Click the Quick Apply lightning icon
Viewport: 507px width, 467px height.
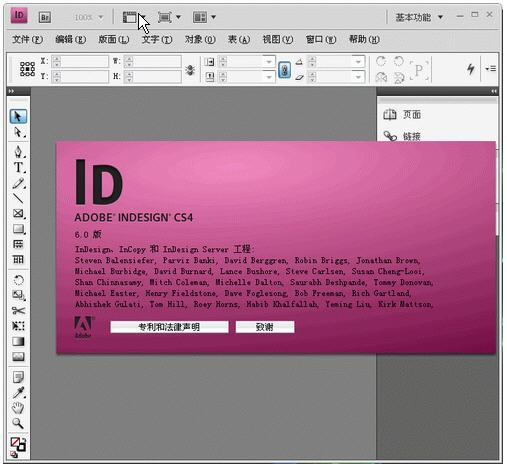tap(470, 69)
